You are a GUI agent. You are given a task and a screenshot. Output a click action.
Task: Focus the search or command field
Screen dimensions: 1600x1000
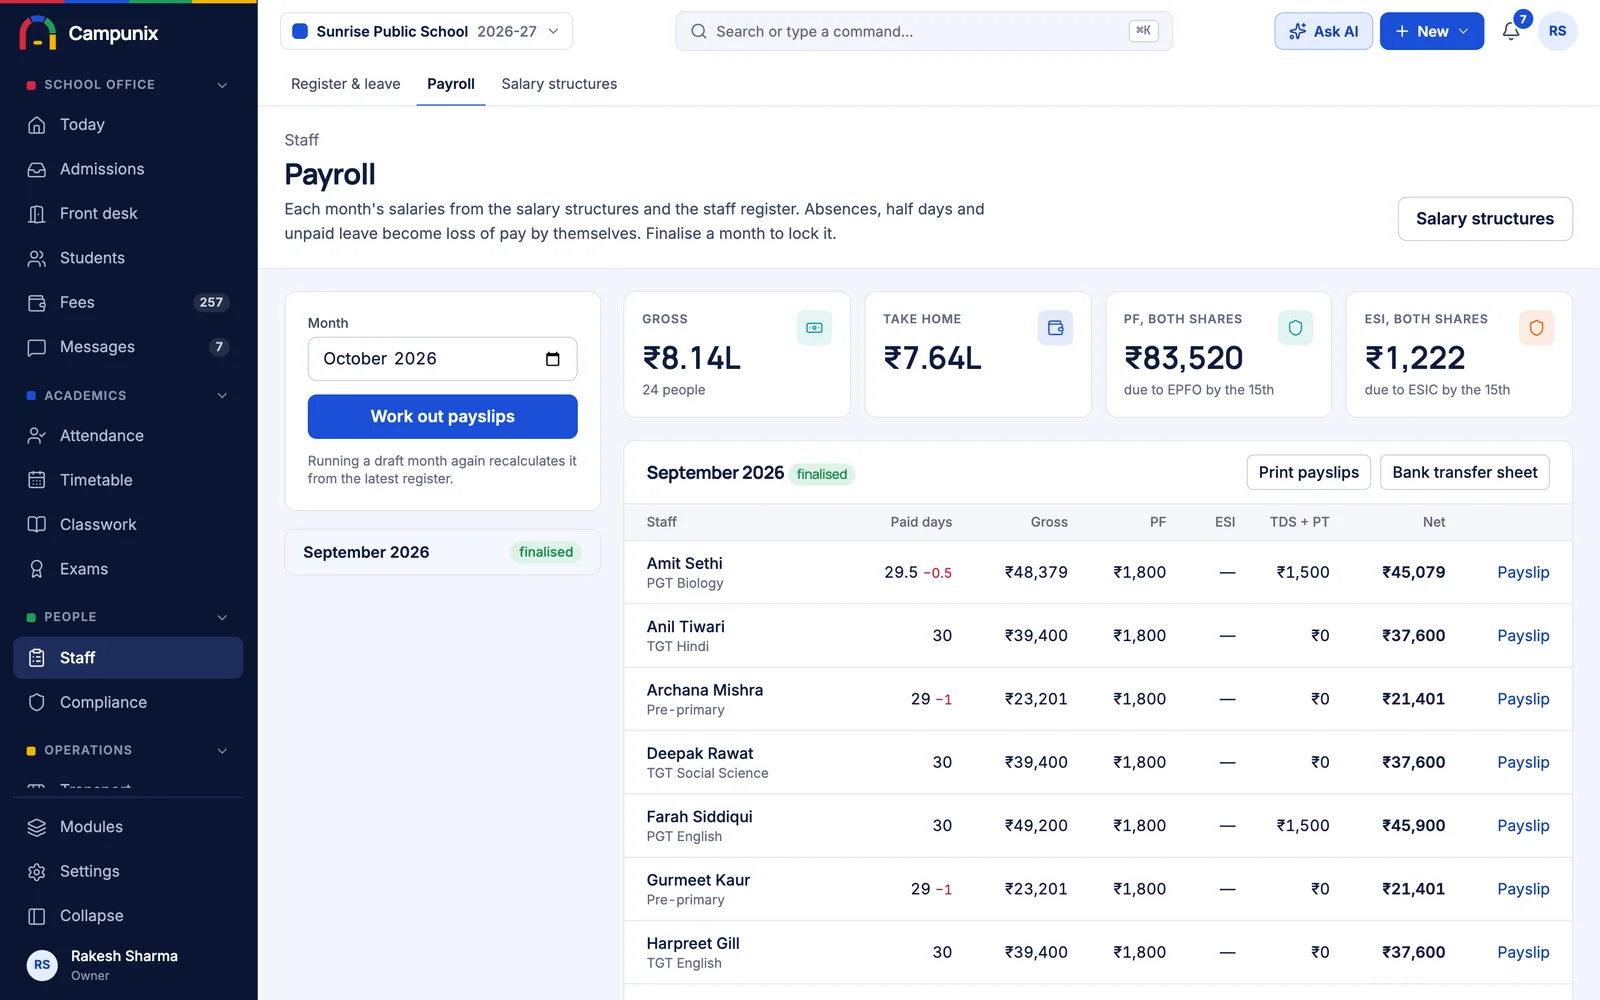[924, 31]
